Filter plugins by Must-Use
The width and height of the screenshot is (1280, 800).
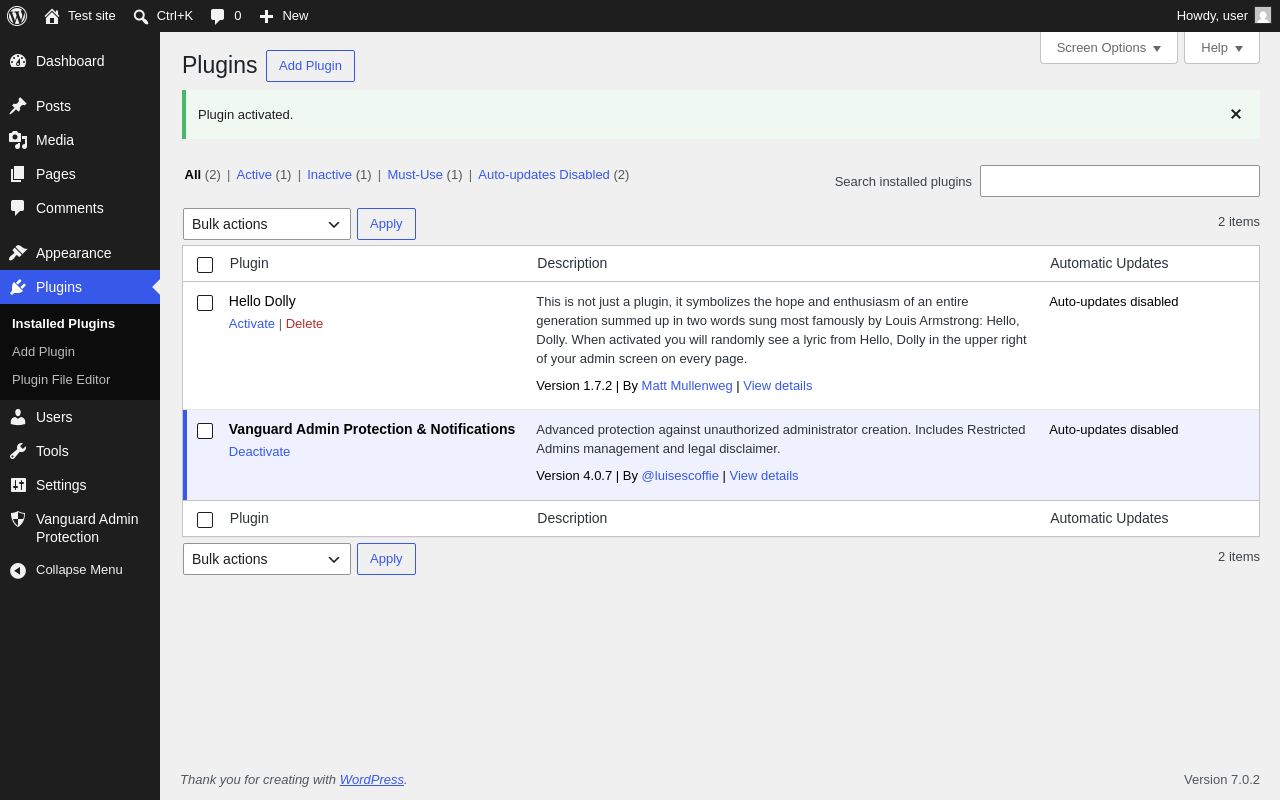point(415,175)
